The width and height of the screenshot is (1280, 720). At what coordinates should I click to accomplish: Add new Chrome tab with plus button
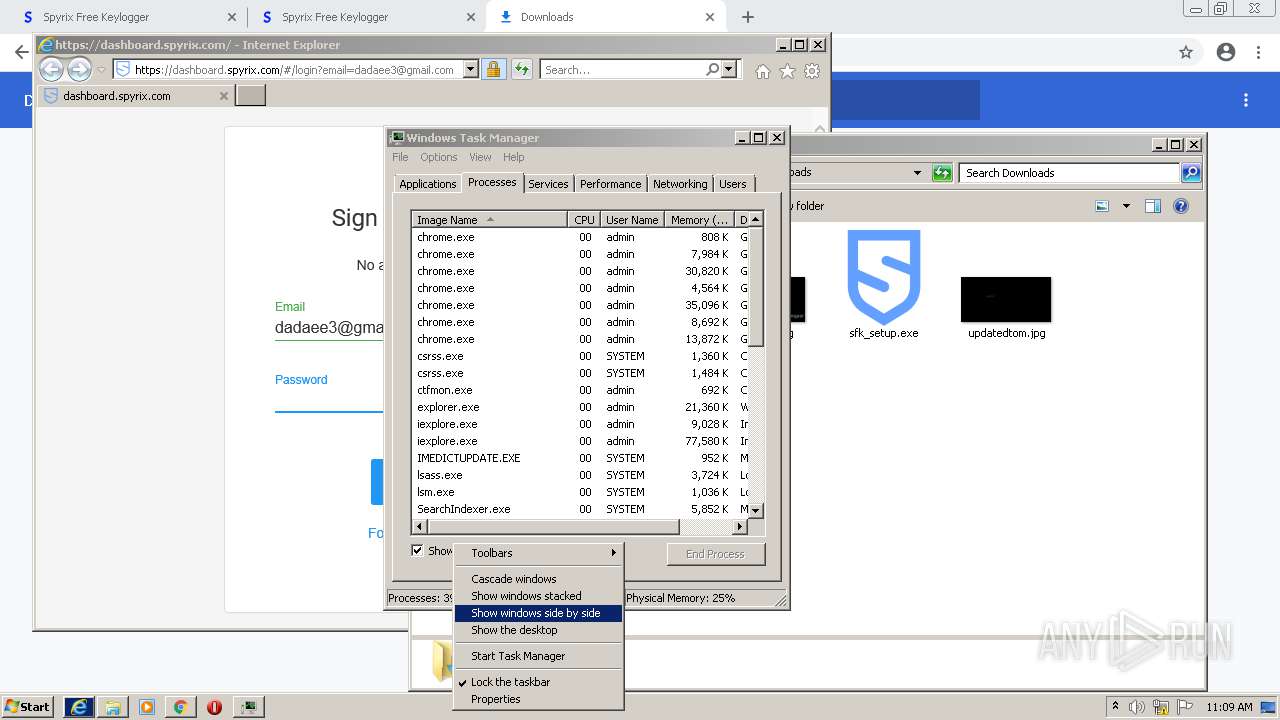[x=748, y=17]
